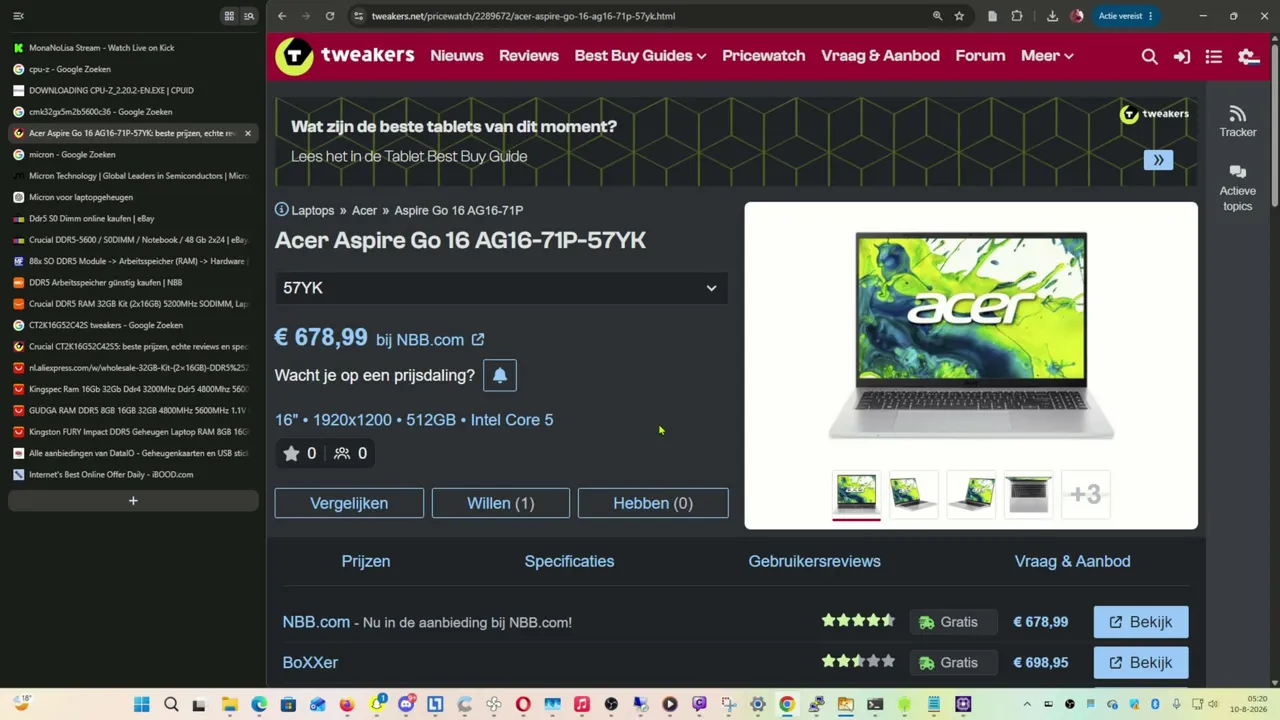Click the Tablet Best Buy Guide banner
Image resolution: width=1280 pixels, height=720 pixels.
click(x=736, y=142)
